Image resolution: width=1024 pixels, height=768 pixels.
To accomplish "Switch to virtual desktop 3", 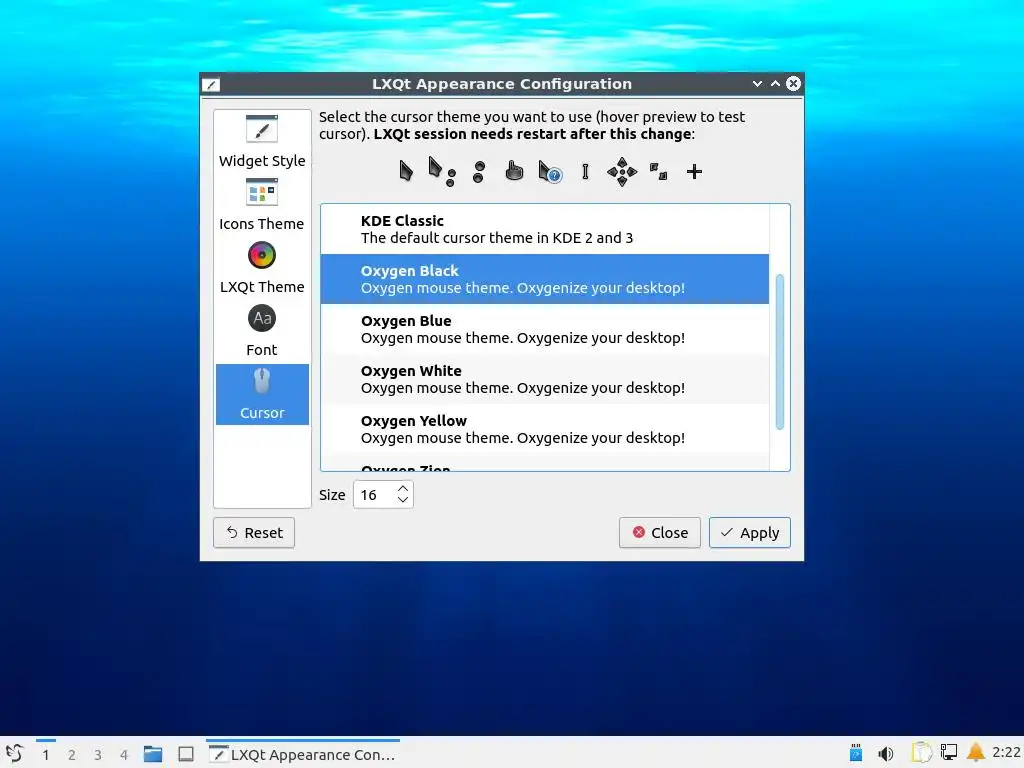I will coord(98,755).
